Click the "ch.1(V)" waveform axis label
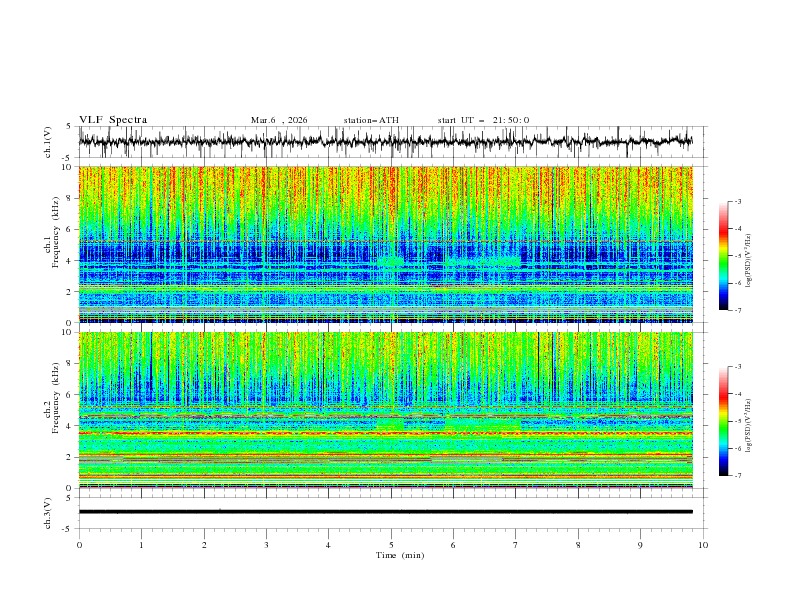The width and height of the screenshot is (792, 612). (x=48, y=142)
